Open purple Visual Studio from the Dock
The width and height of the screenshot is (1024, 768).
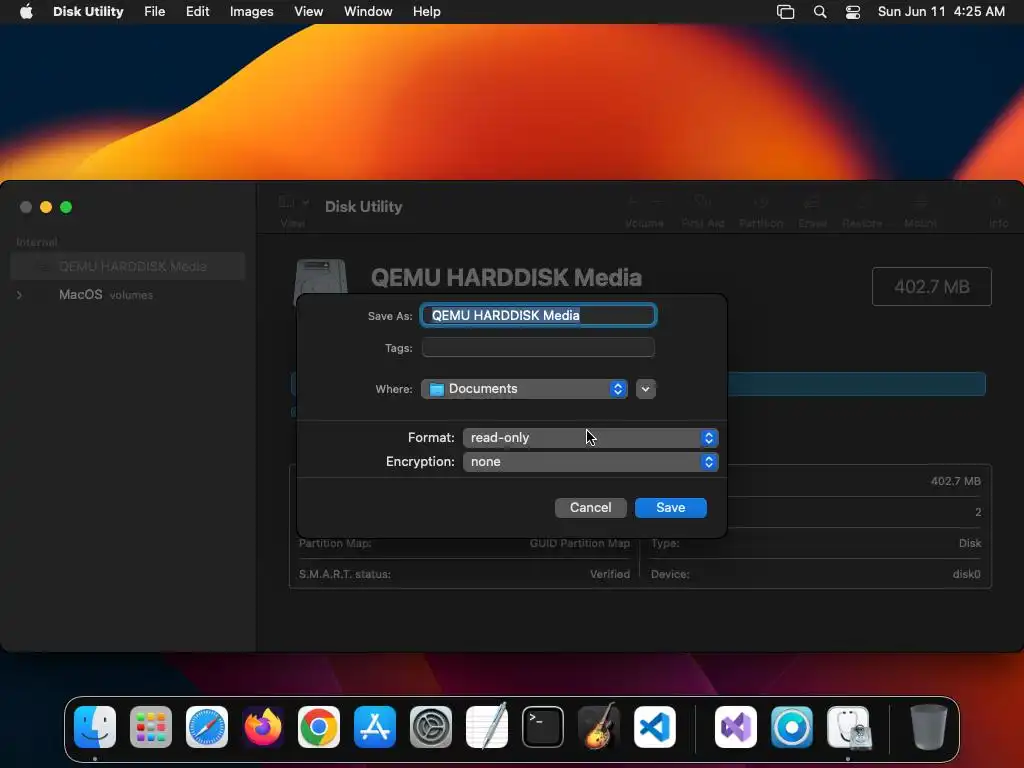pos(736,727)
